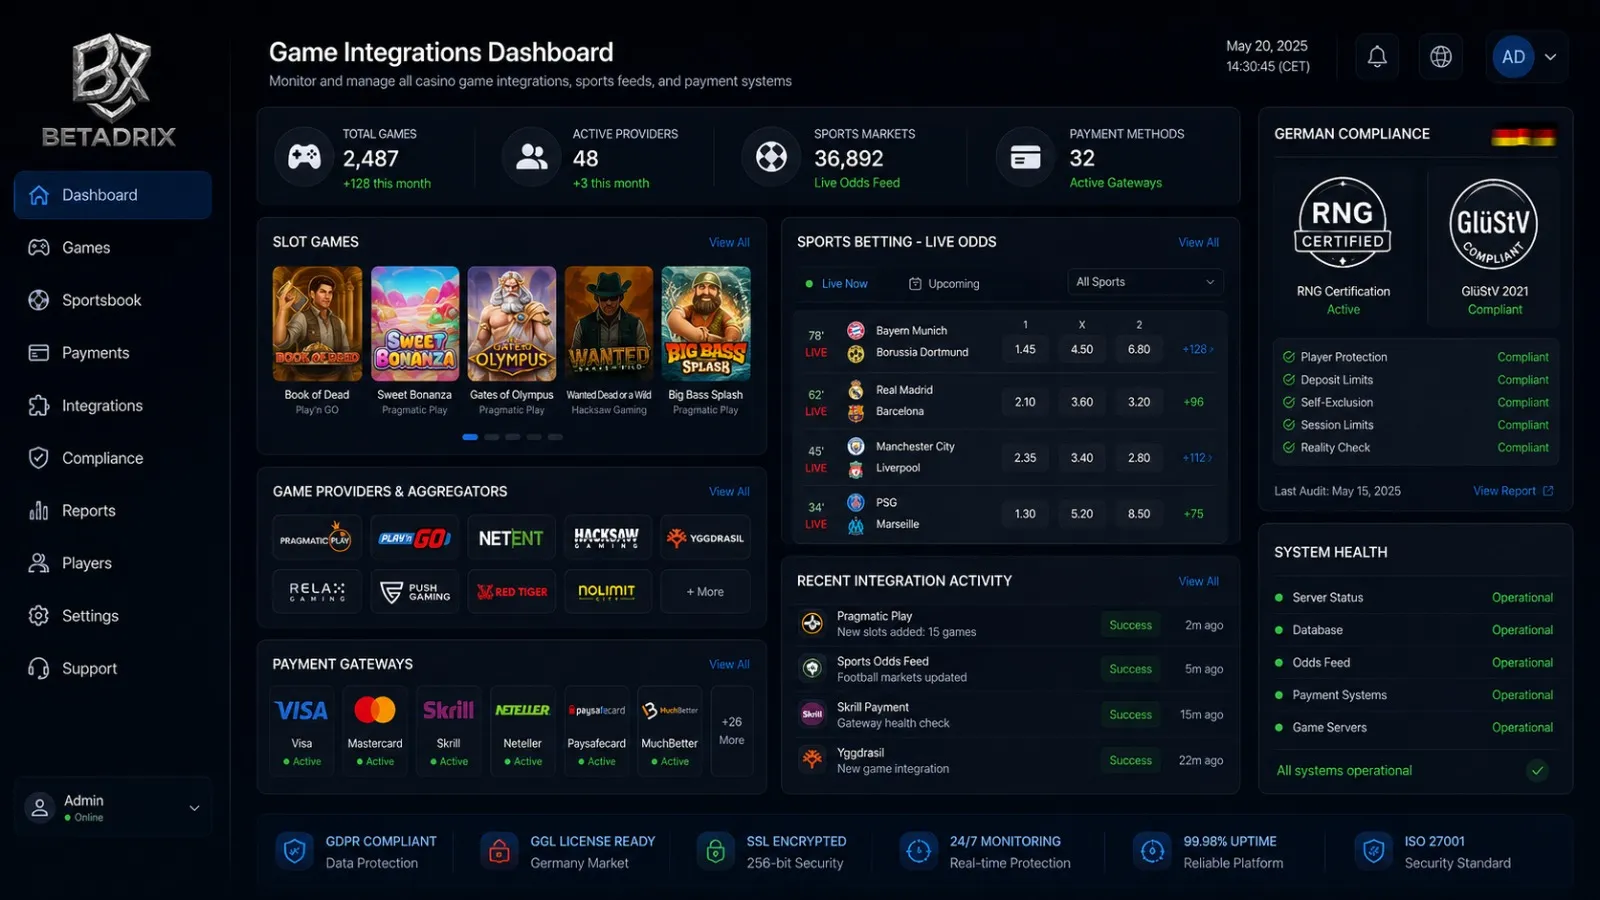Click the Nolimit City provider logo

(608, 592)
